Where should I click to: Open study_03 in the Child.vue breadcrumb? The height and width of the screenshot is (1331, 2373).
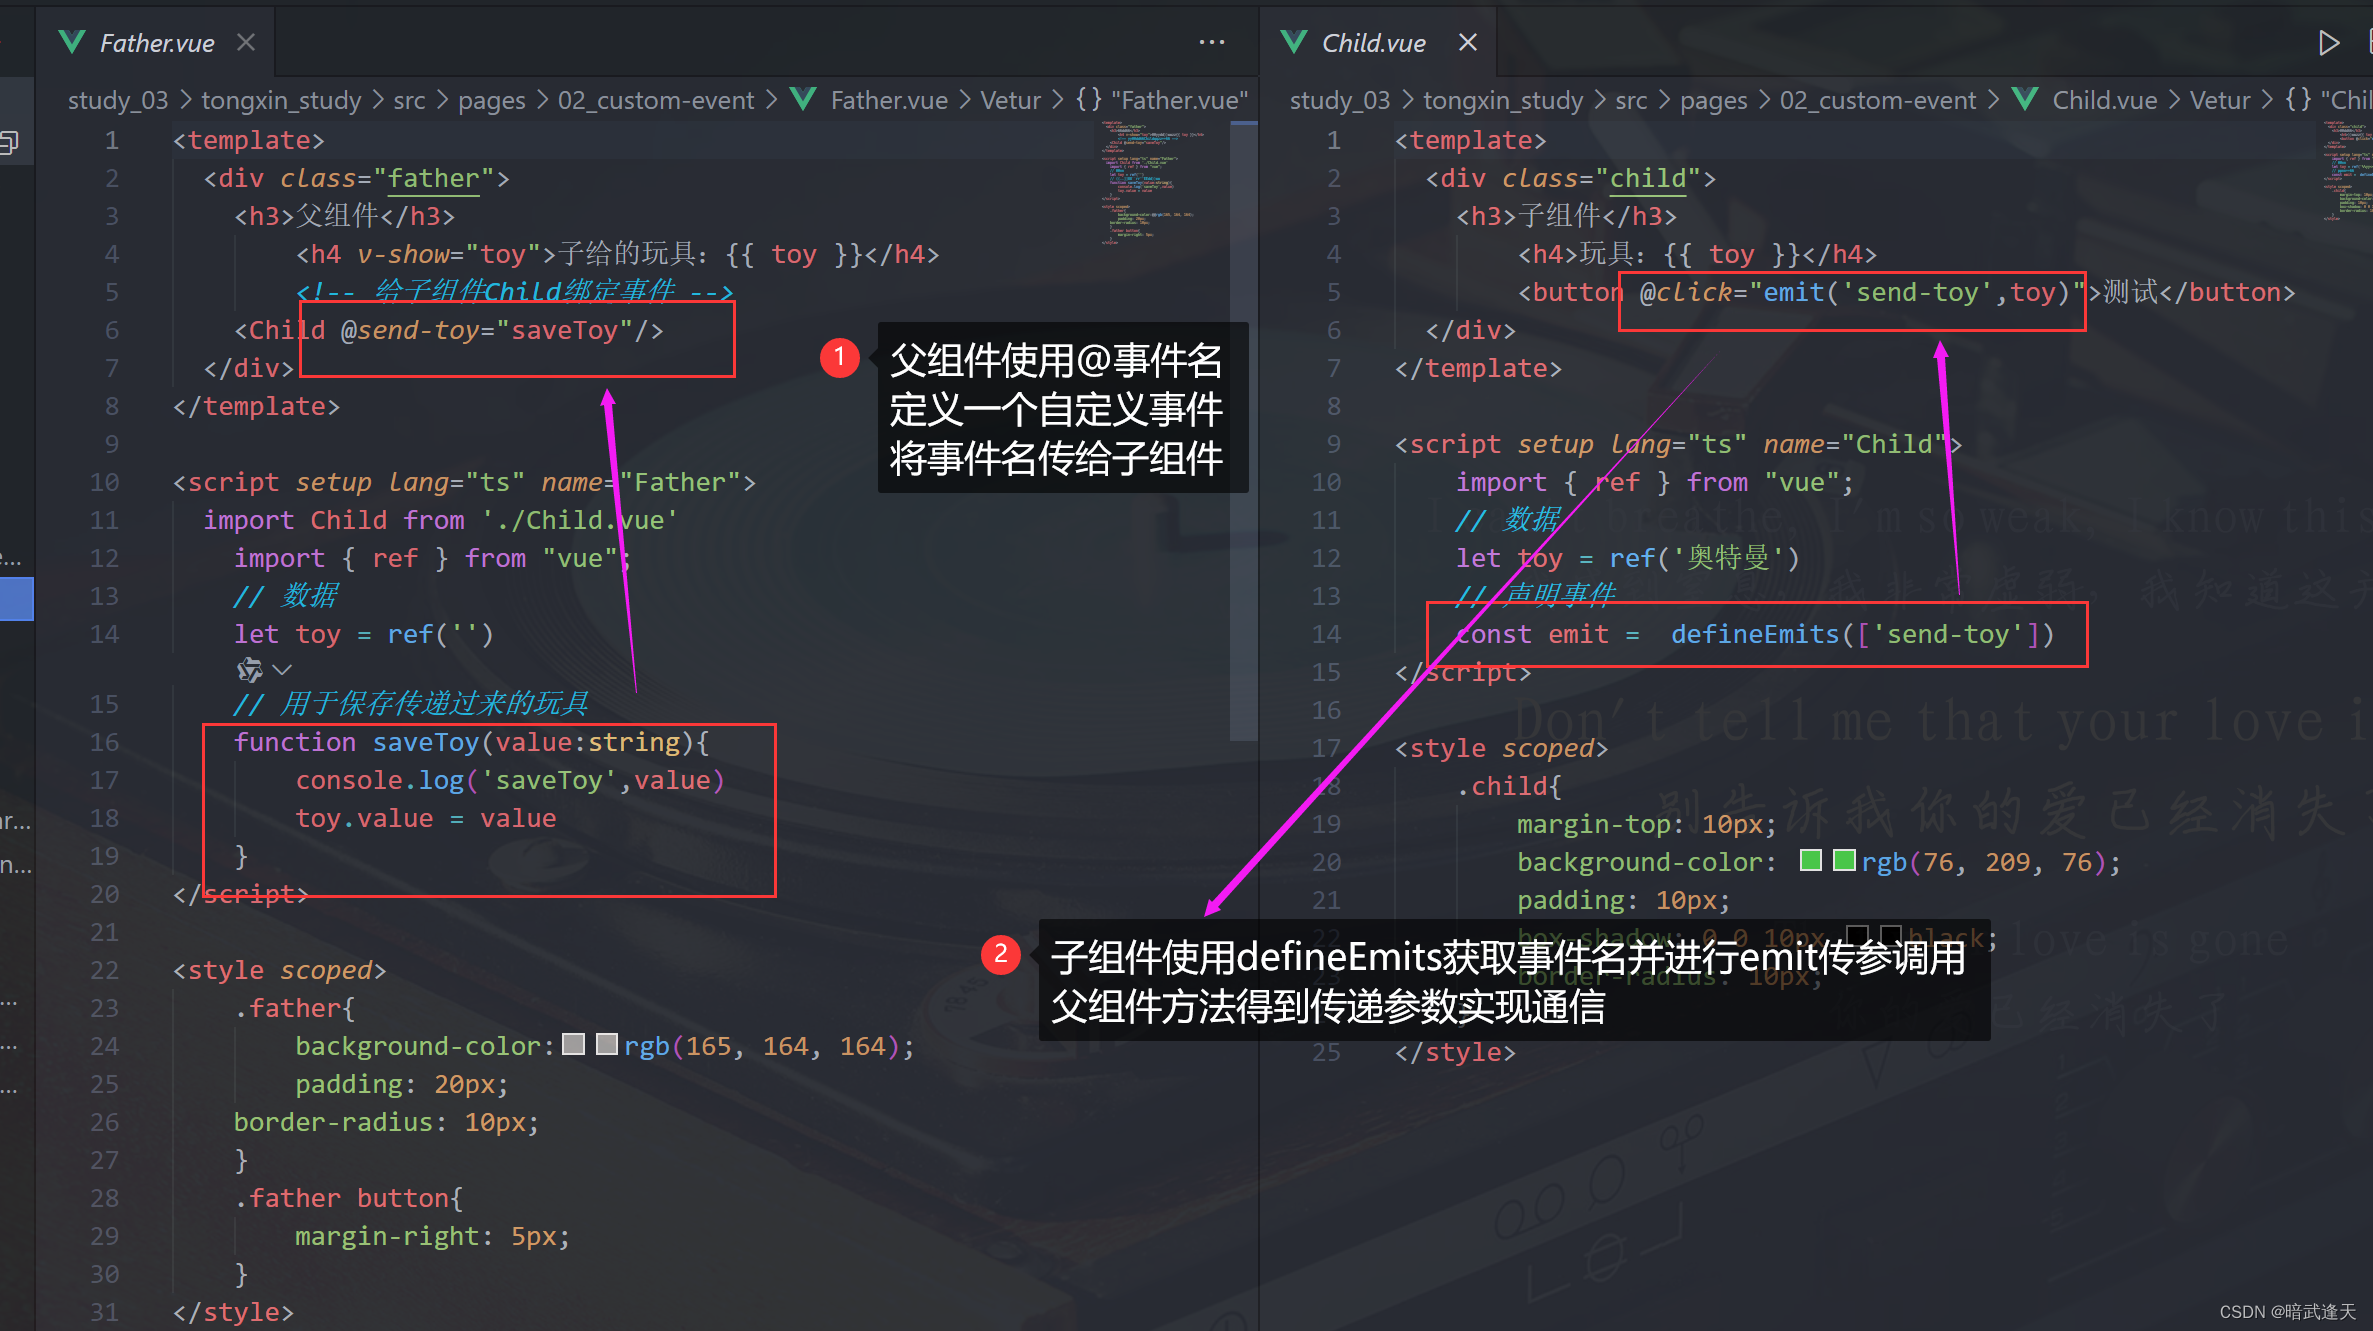[1340, 100]
